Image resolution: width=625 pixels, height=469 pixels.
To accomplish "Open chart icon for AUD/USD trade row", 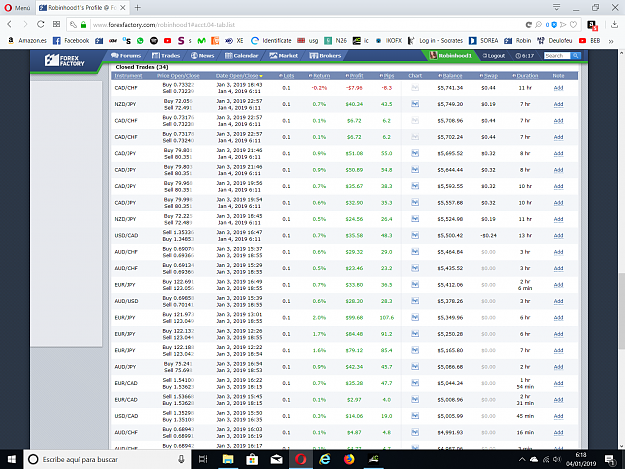I will [x=415, y=301].
